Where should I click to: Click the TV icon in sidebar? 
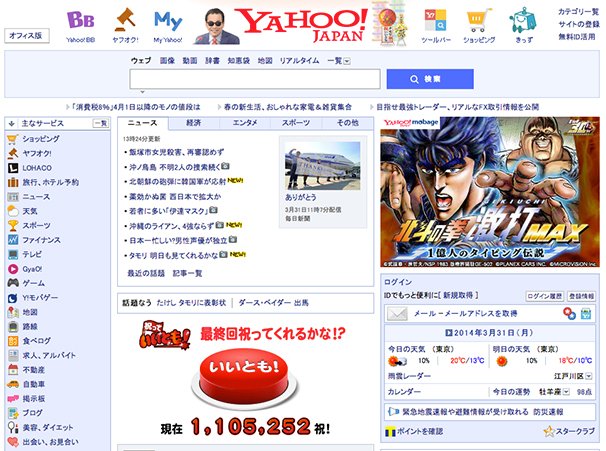(x=13, y=254)
